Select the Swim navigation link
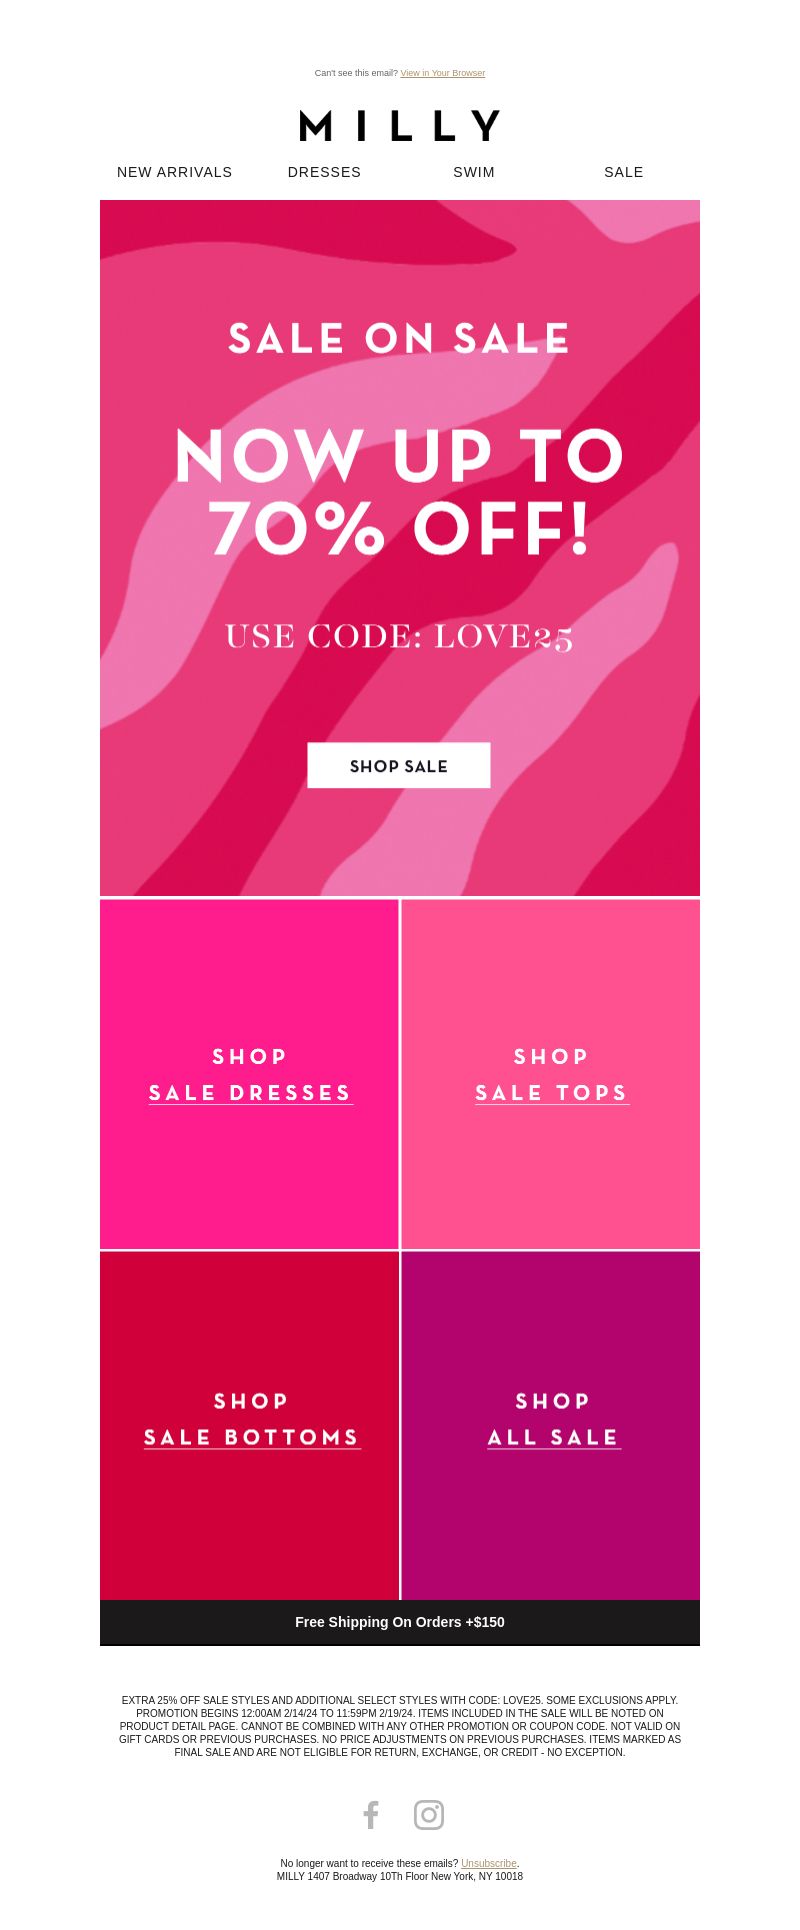 (474, 172)
